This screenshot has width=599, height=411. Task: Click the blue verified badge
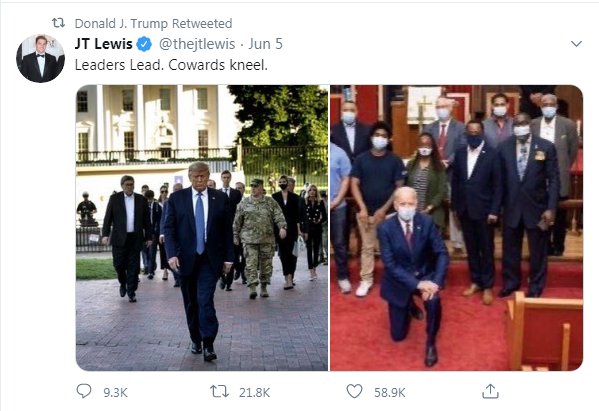144,44
